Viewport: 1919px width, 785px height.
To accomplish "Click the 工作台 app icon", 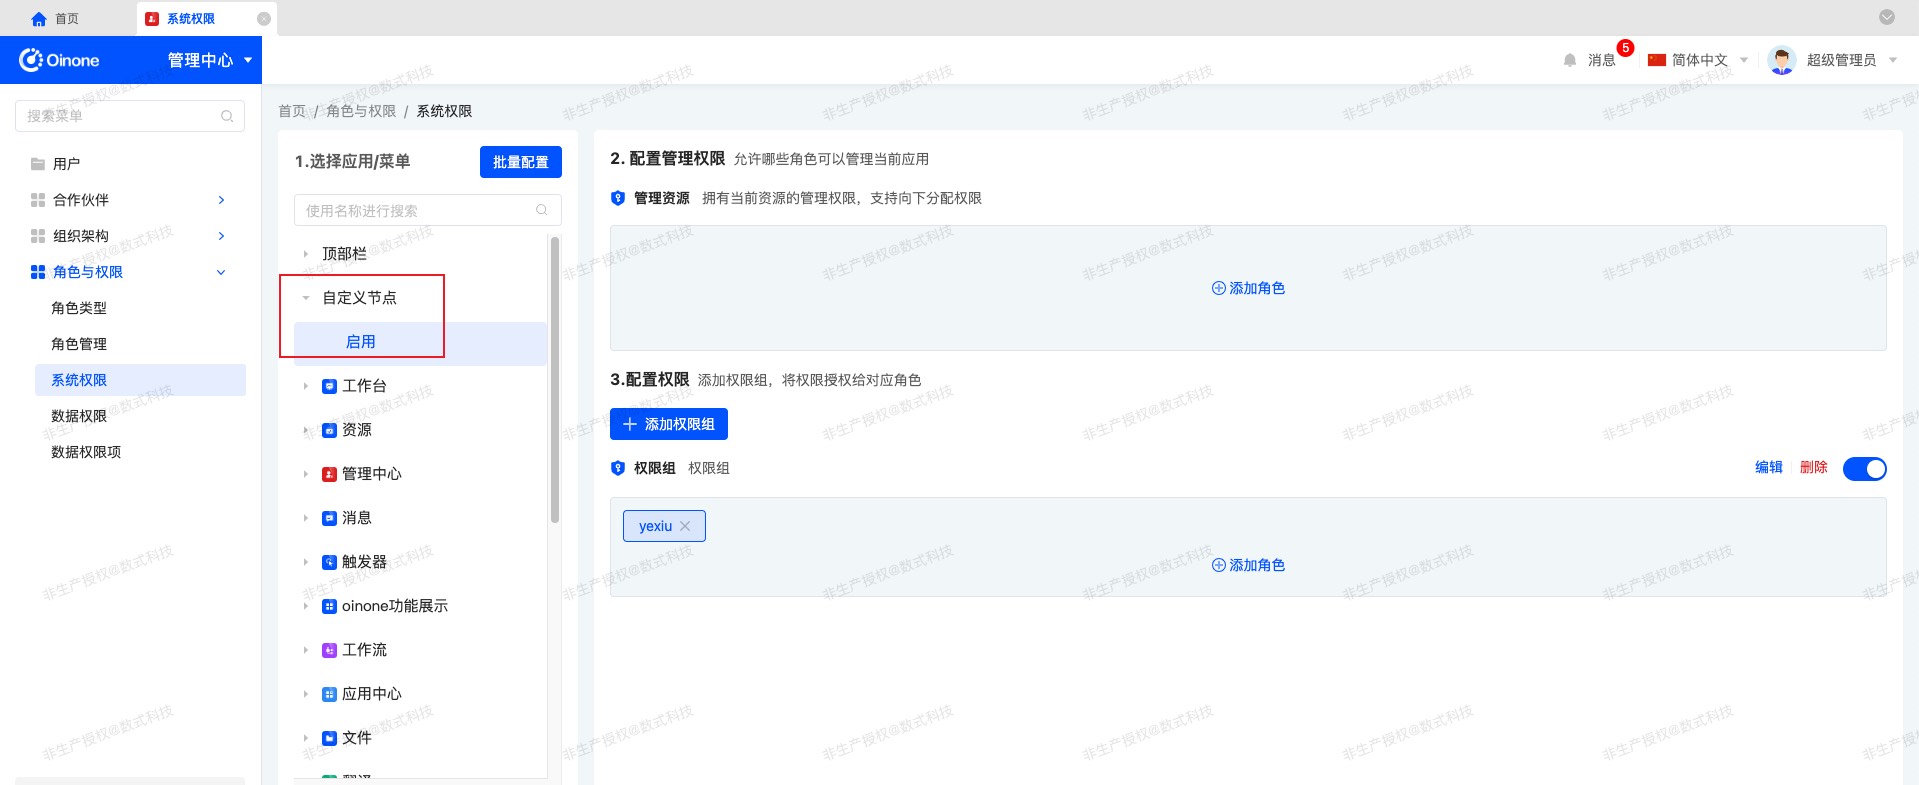I will click(x=329, y=386).
